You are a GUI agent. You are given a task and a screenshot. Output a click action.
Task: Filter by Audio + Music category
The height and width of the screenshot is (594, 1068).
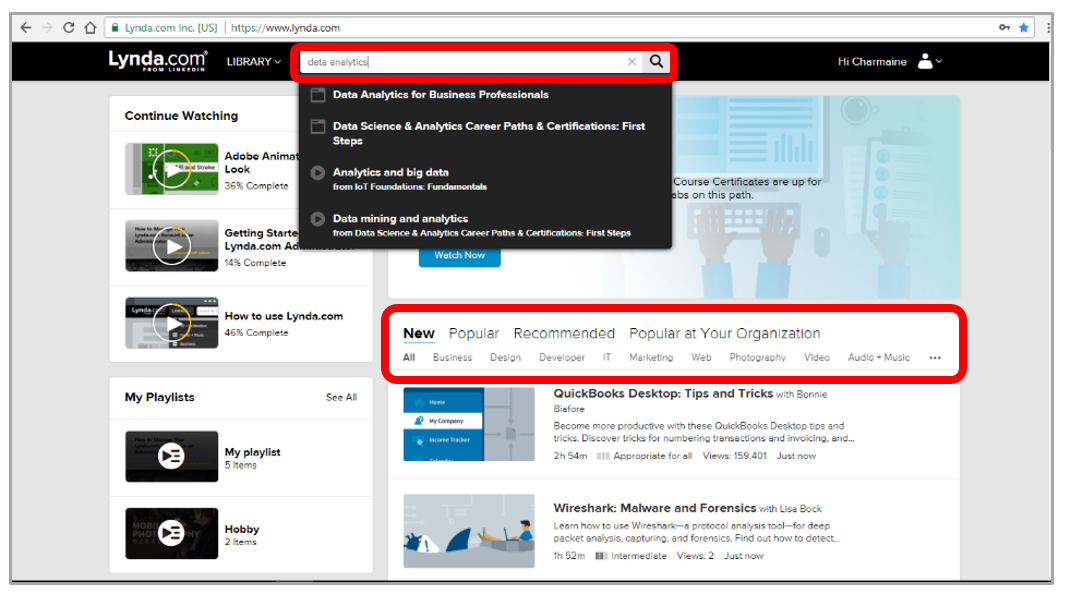pos(879,357)
